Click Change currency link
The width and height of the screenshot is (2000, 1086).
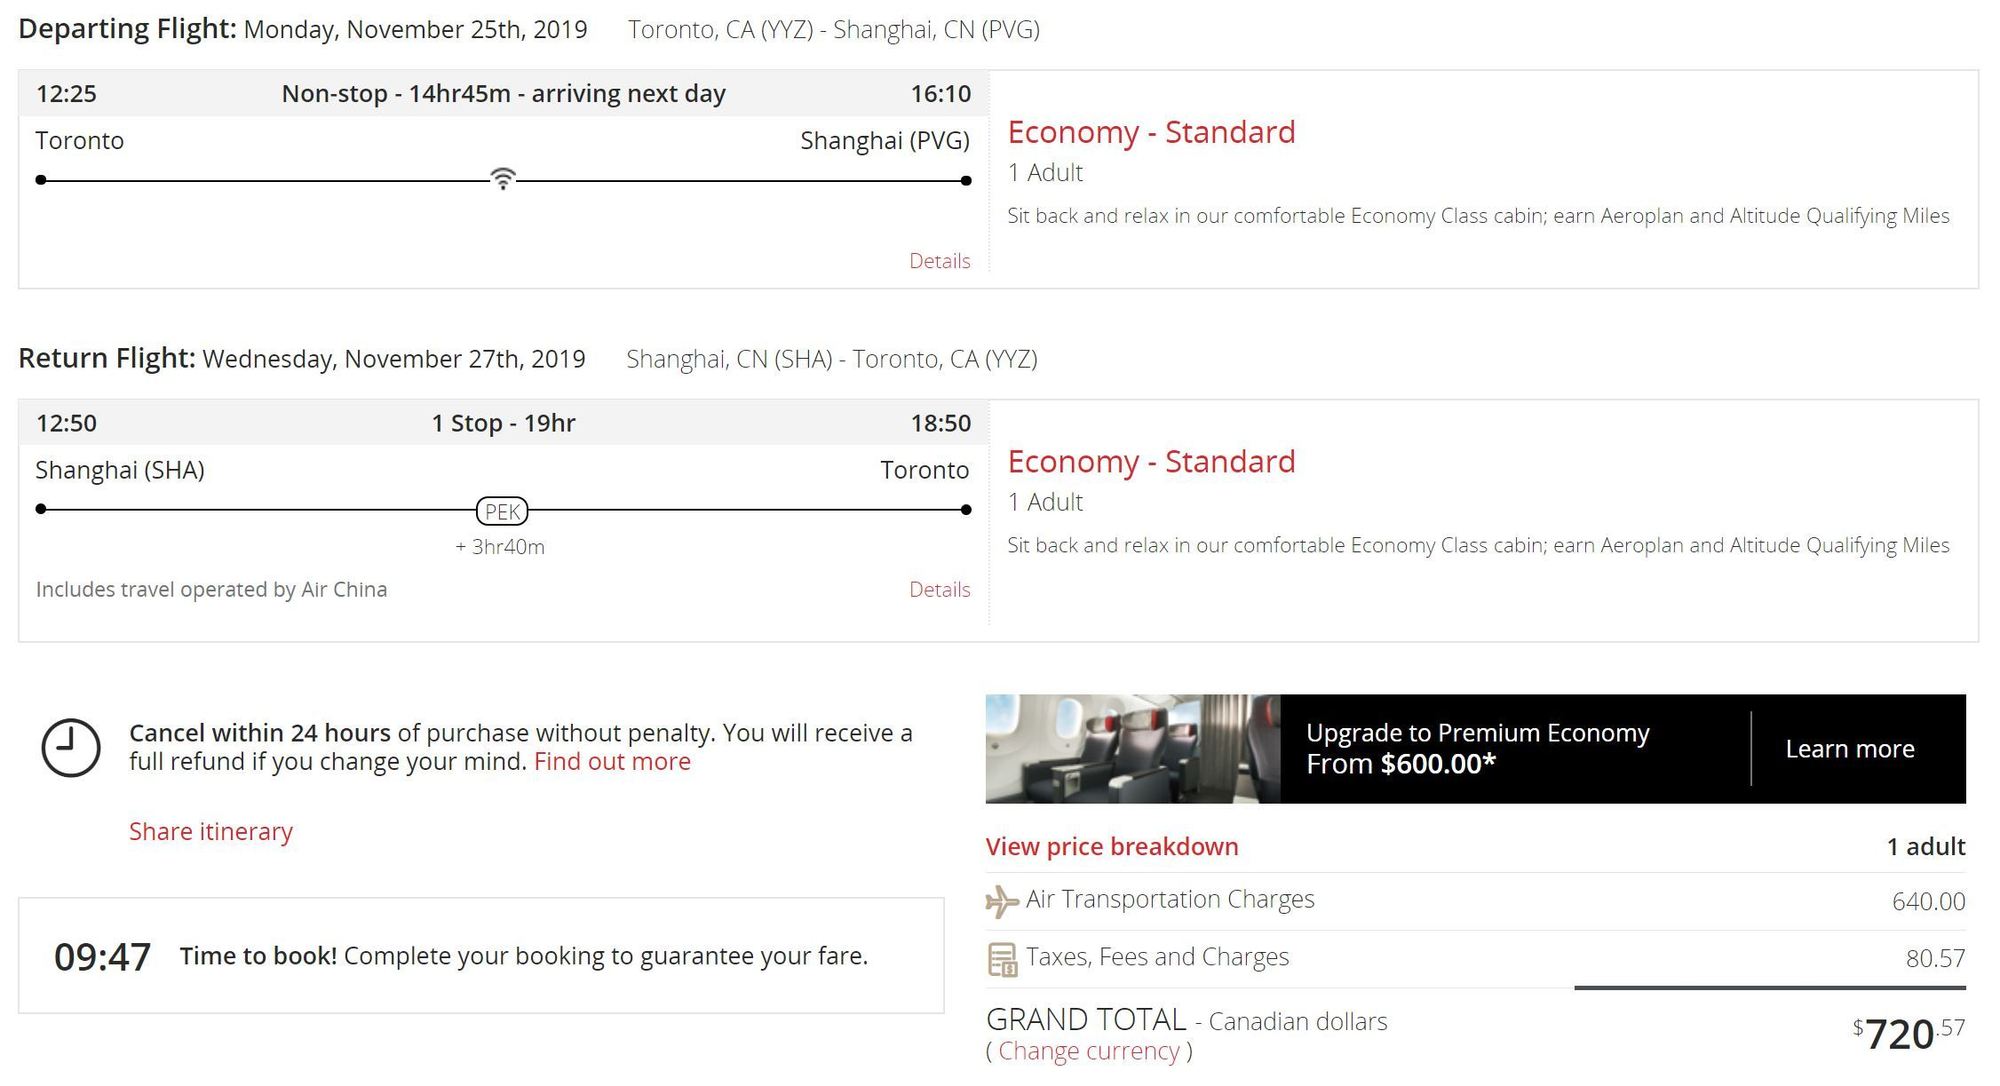tap(1089, 1051)
